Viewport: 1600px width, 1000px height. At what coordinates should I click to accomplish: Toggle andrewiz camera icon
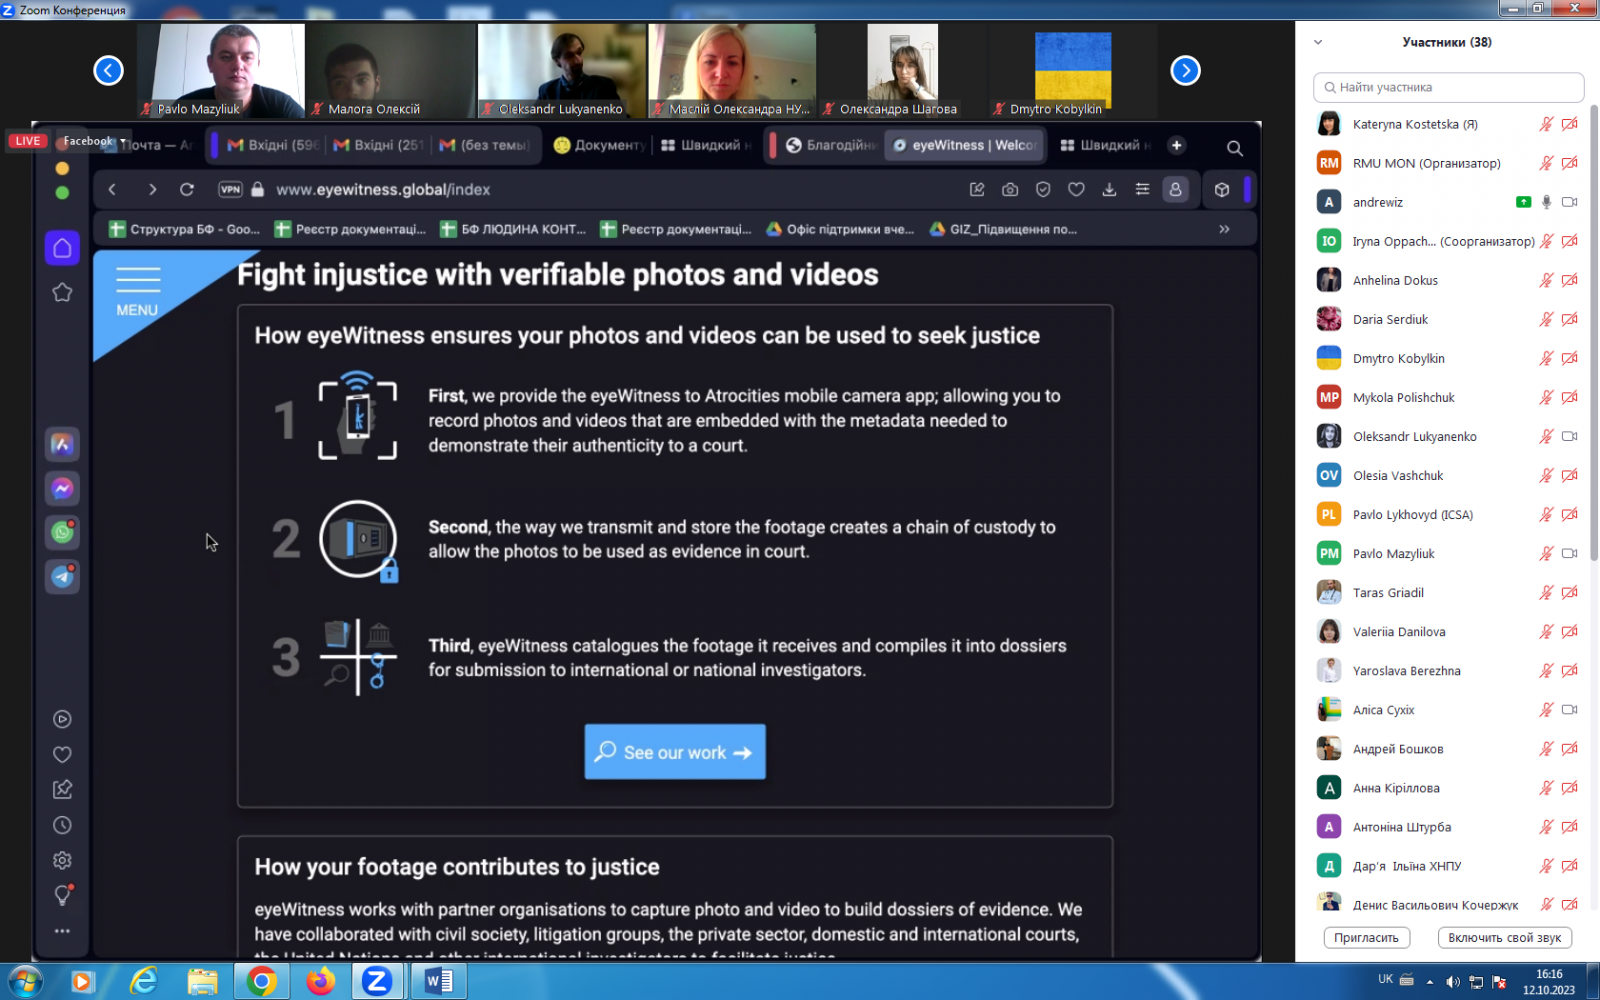point(1570,202)
